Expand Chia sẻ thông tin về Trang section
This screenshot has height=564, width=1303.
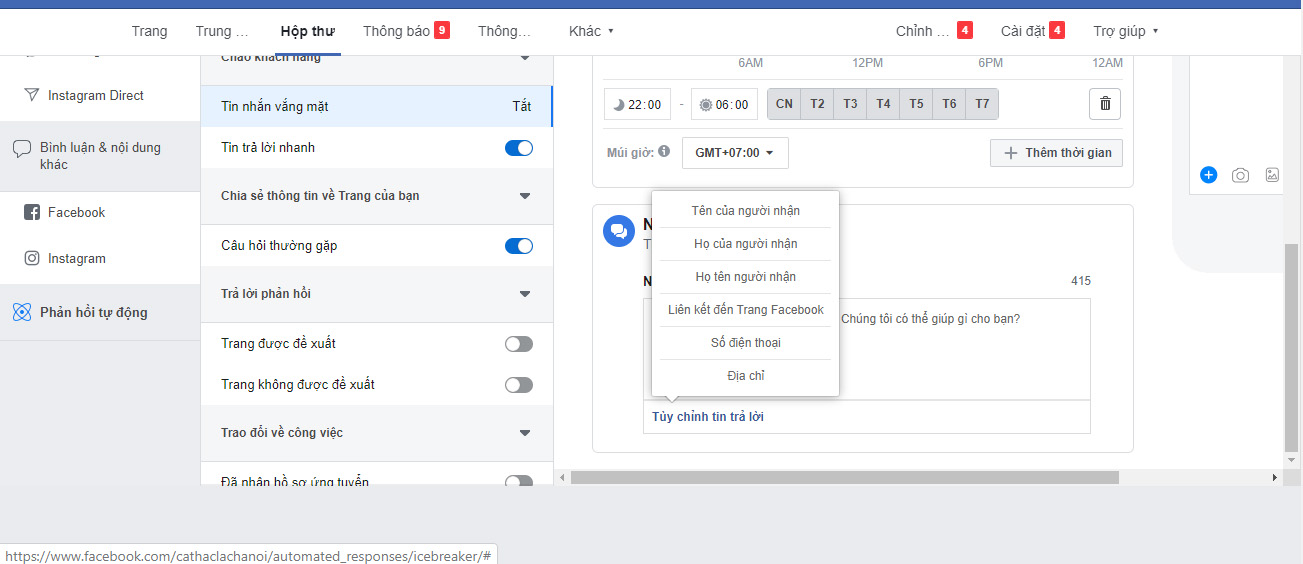pos(525,196)
